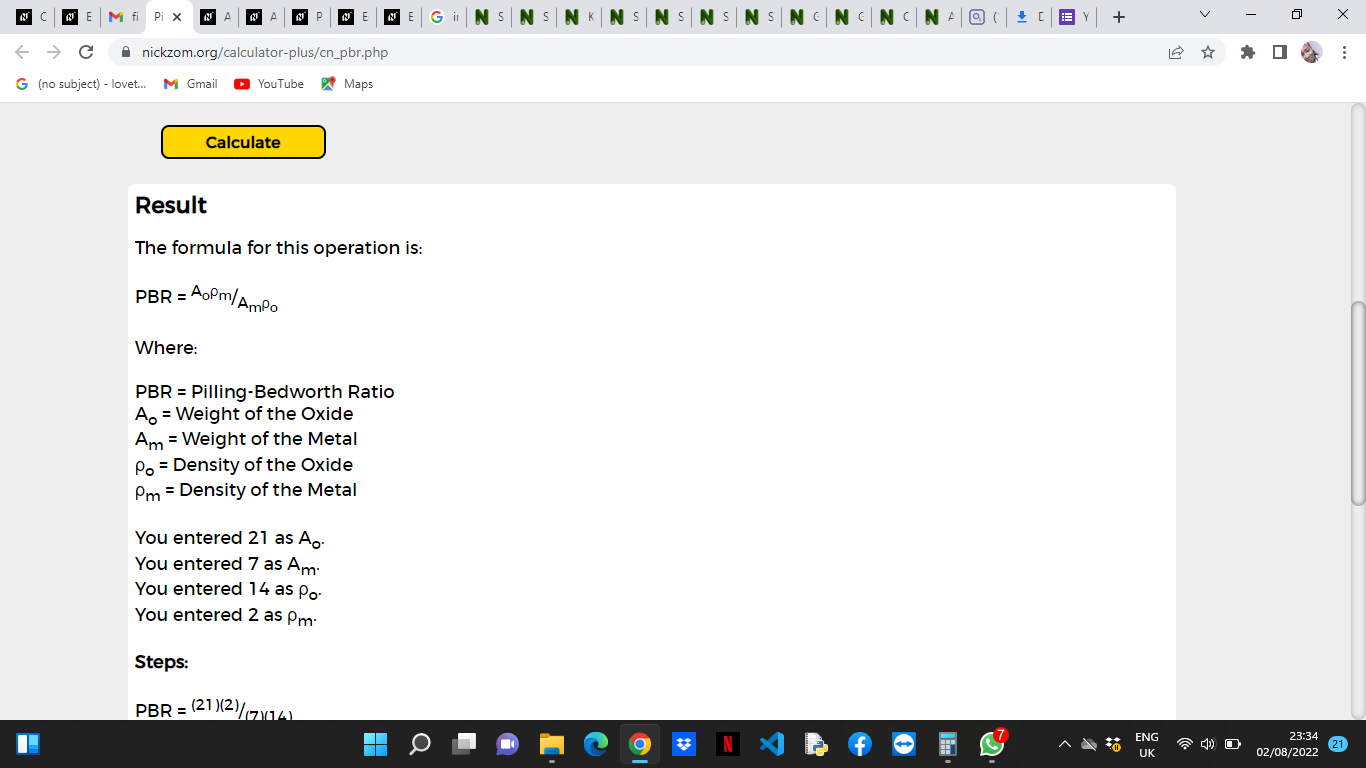Open the Wi-Fi network tray icon
The image size is (1366, 768).
1185,744
